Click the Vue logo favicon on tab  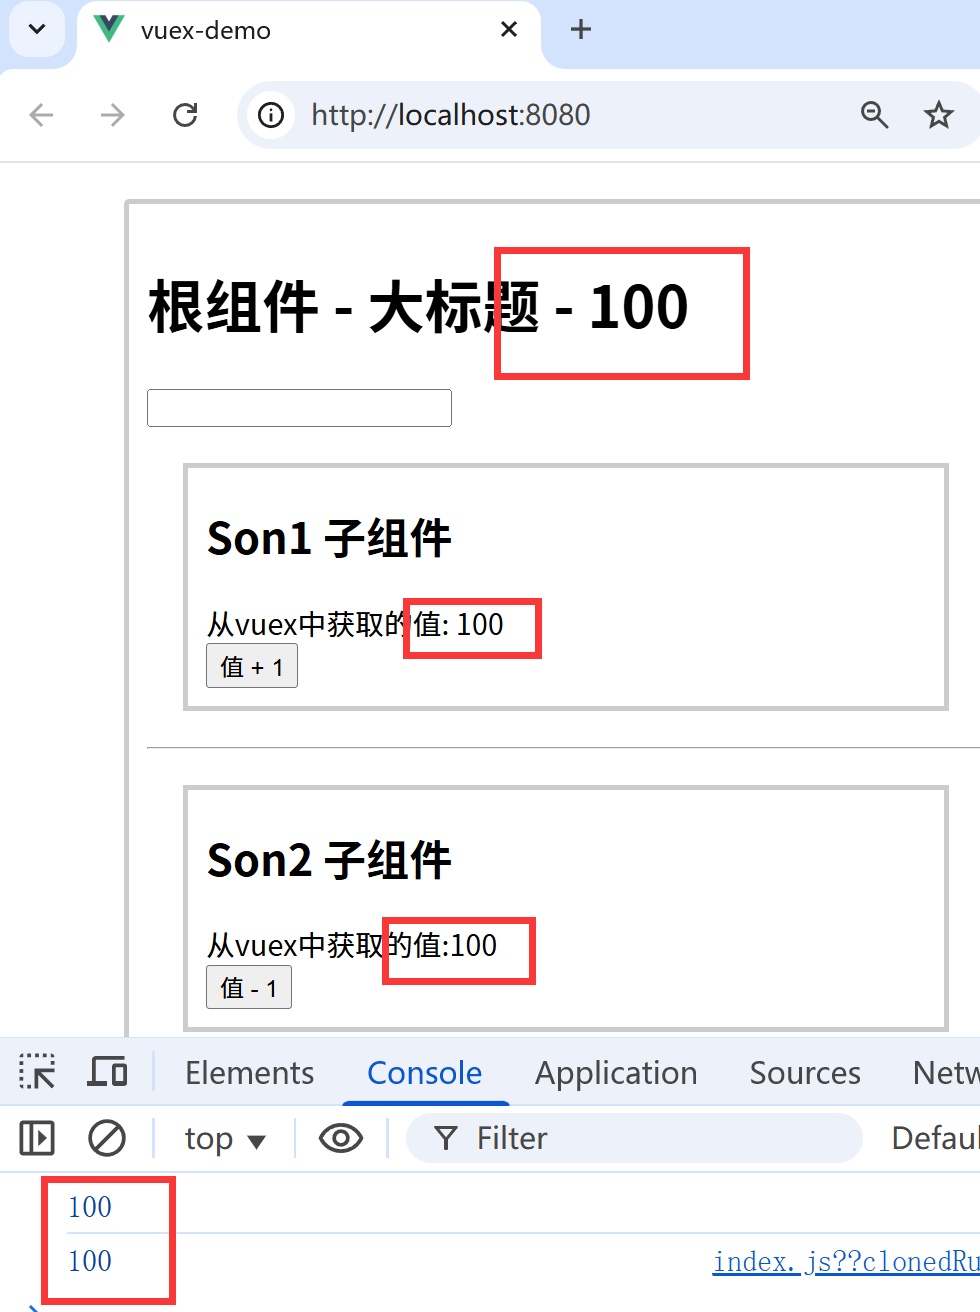109,29
